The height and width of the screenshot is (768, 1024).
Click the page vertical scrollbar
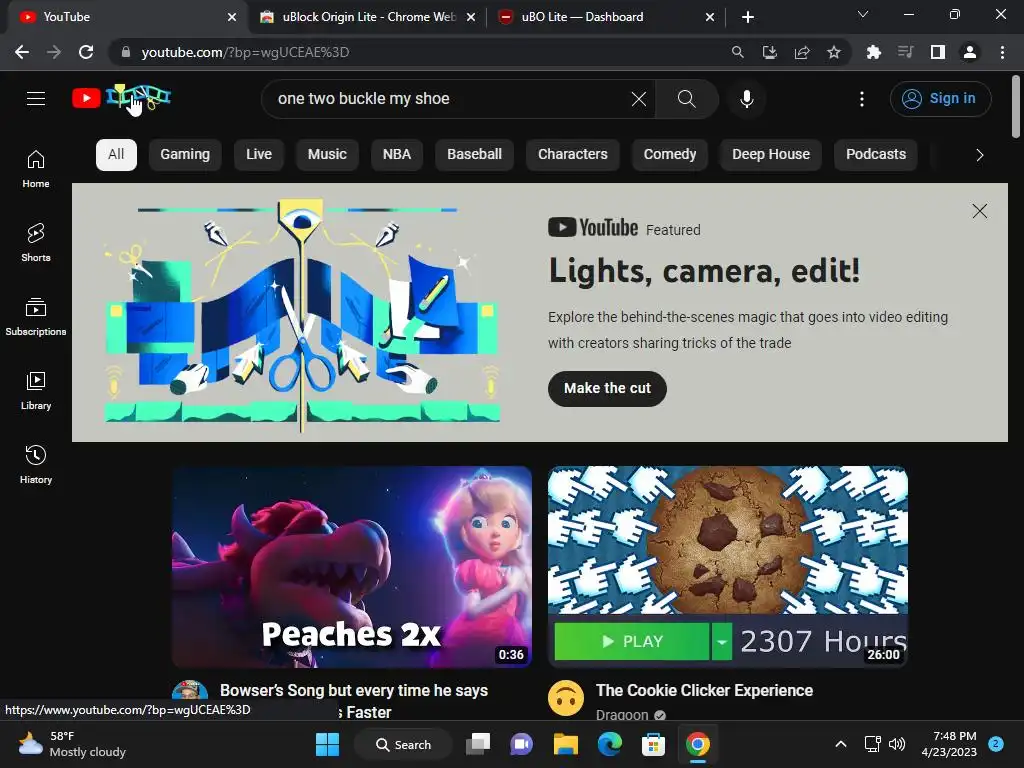[x=1016, y=106]
